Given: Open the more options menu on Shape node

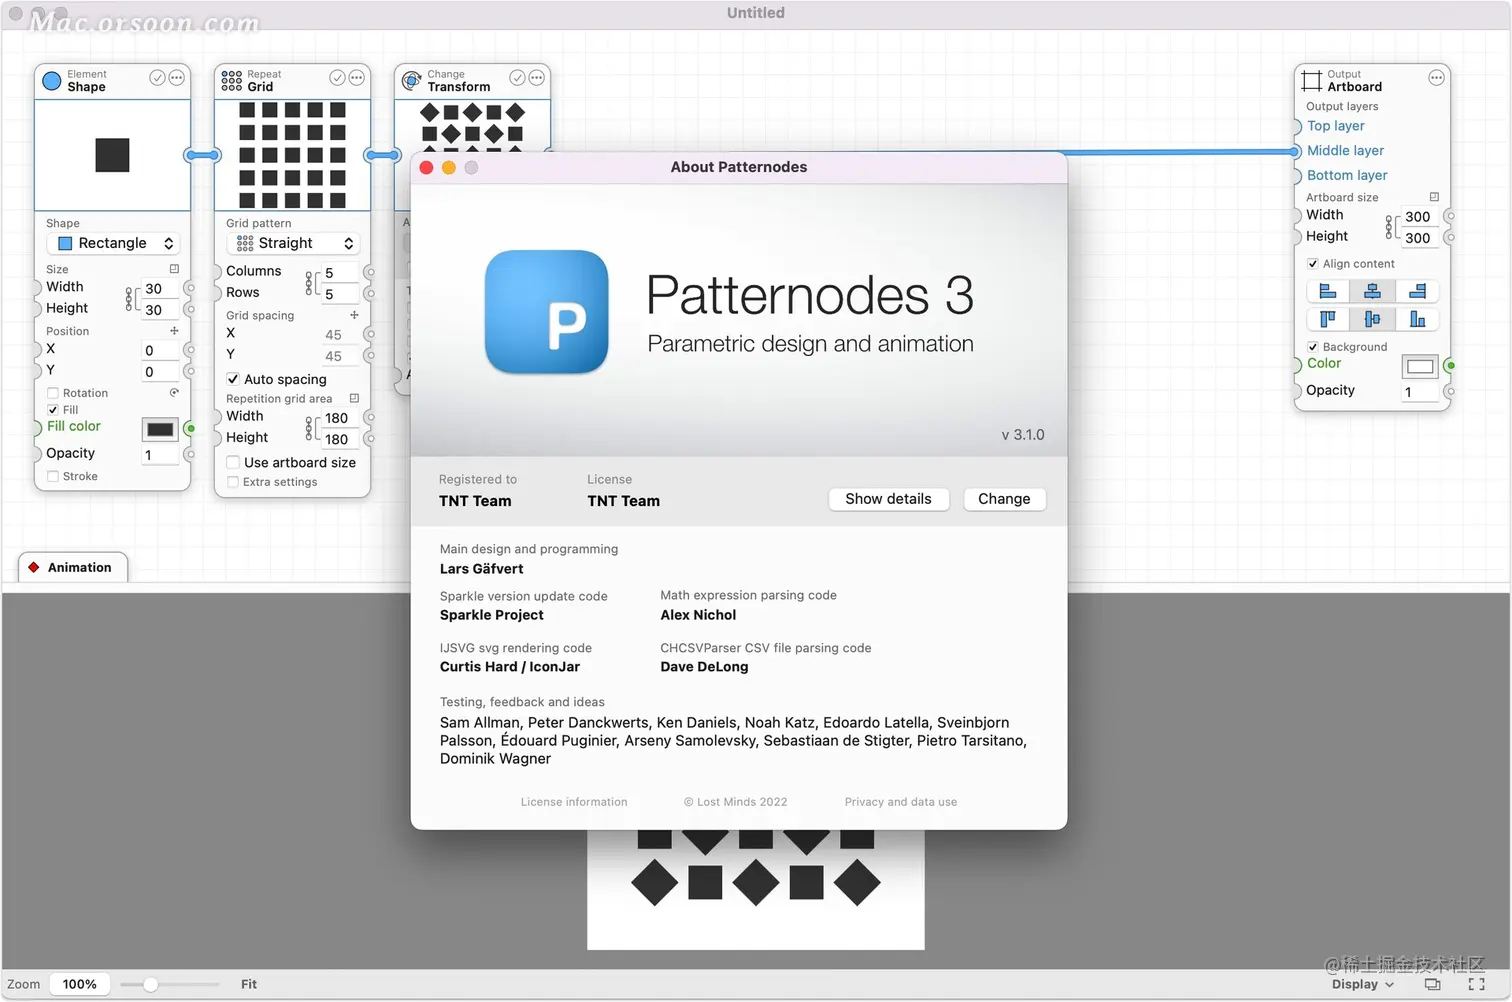Looking at the screenshot, I should [177, 78].
